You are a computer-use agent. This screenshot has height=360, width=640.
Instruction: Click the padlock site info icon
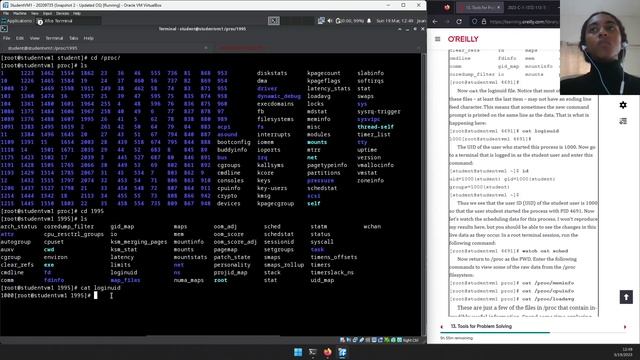click(x=484, y=21)
